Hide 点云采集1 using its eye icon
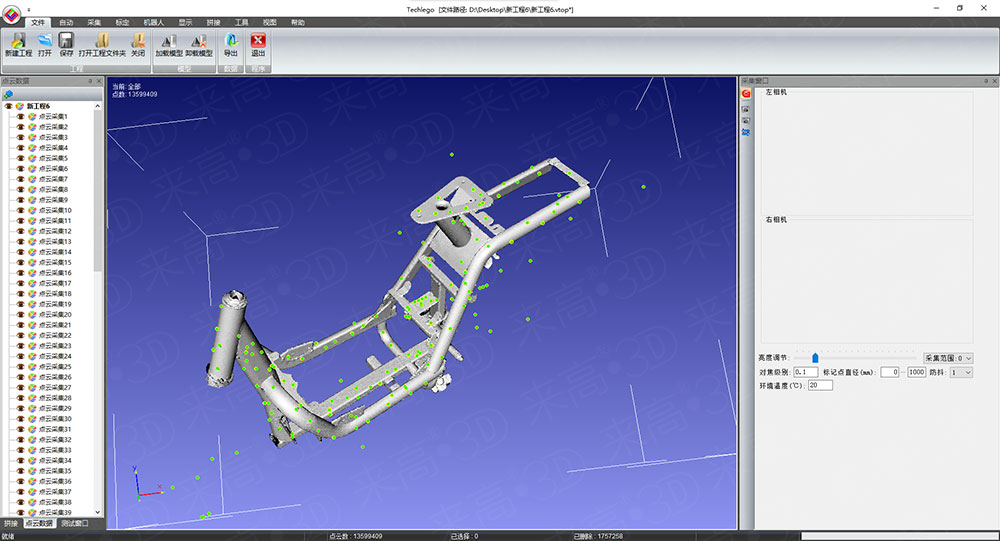1000x541 pixels. [20, 117]
